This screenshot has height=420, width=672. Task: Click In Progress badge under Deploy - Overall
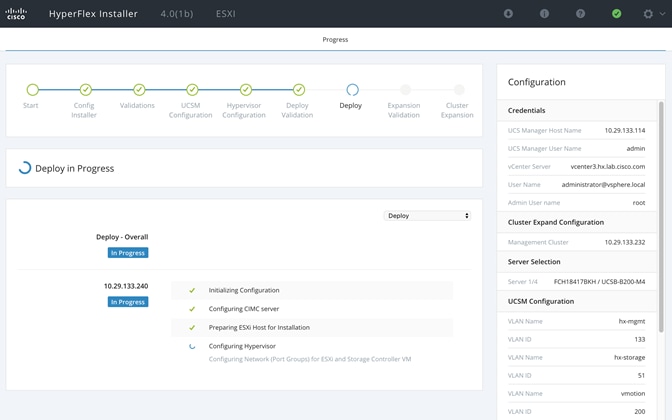pos(128,253)
